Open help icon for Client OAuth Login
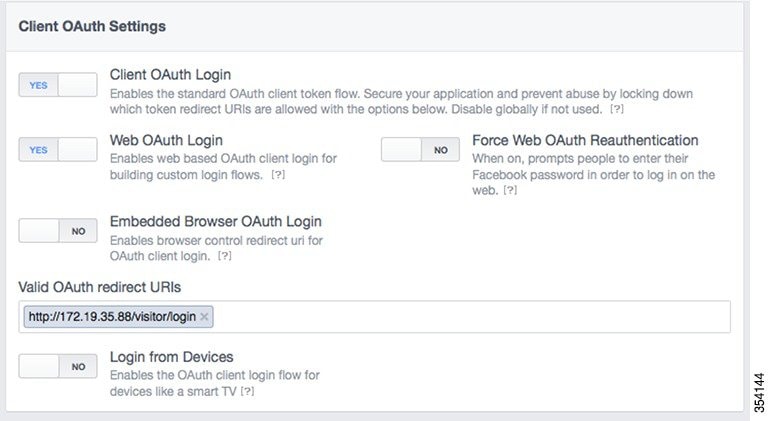Image resolution: width=768 pixels, height=421 pixels. 618,108
